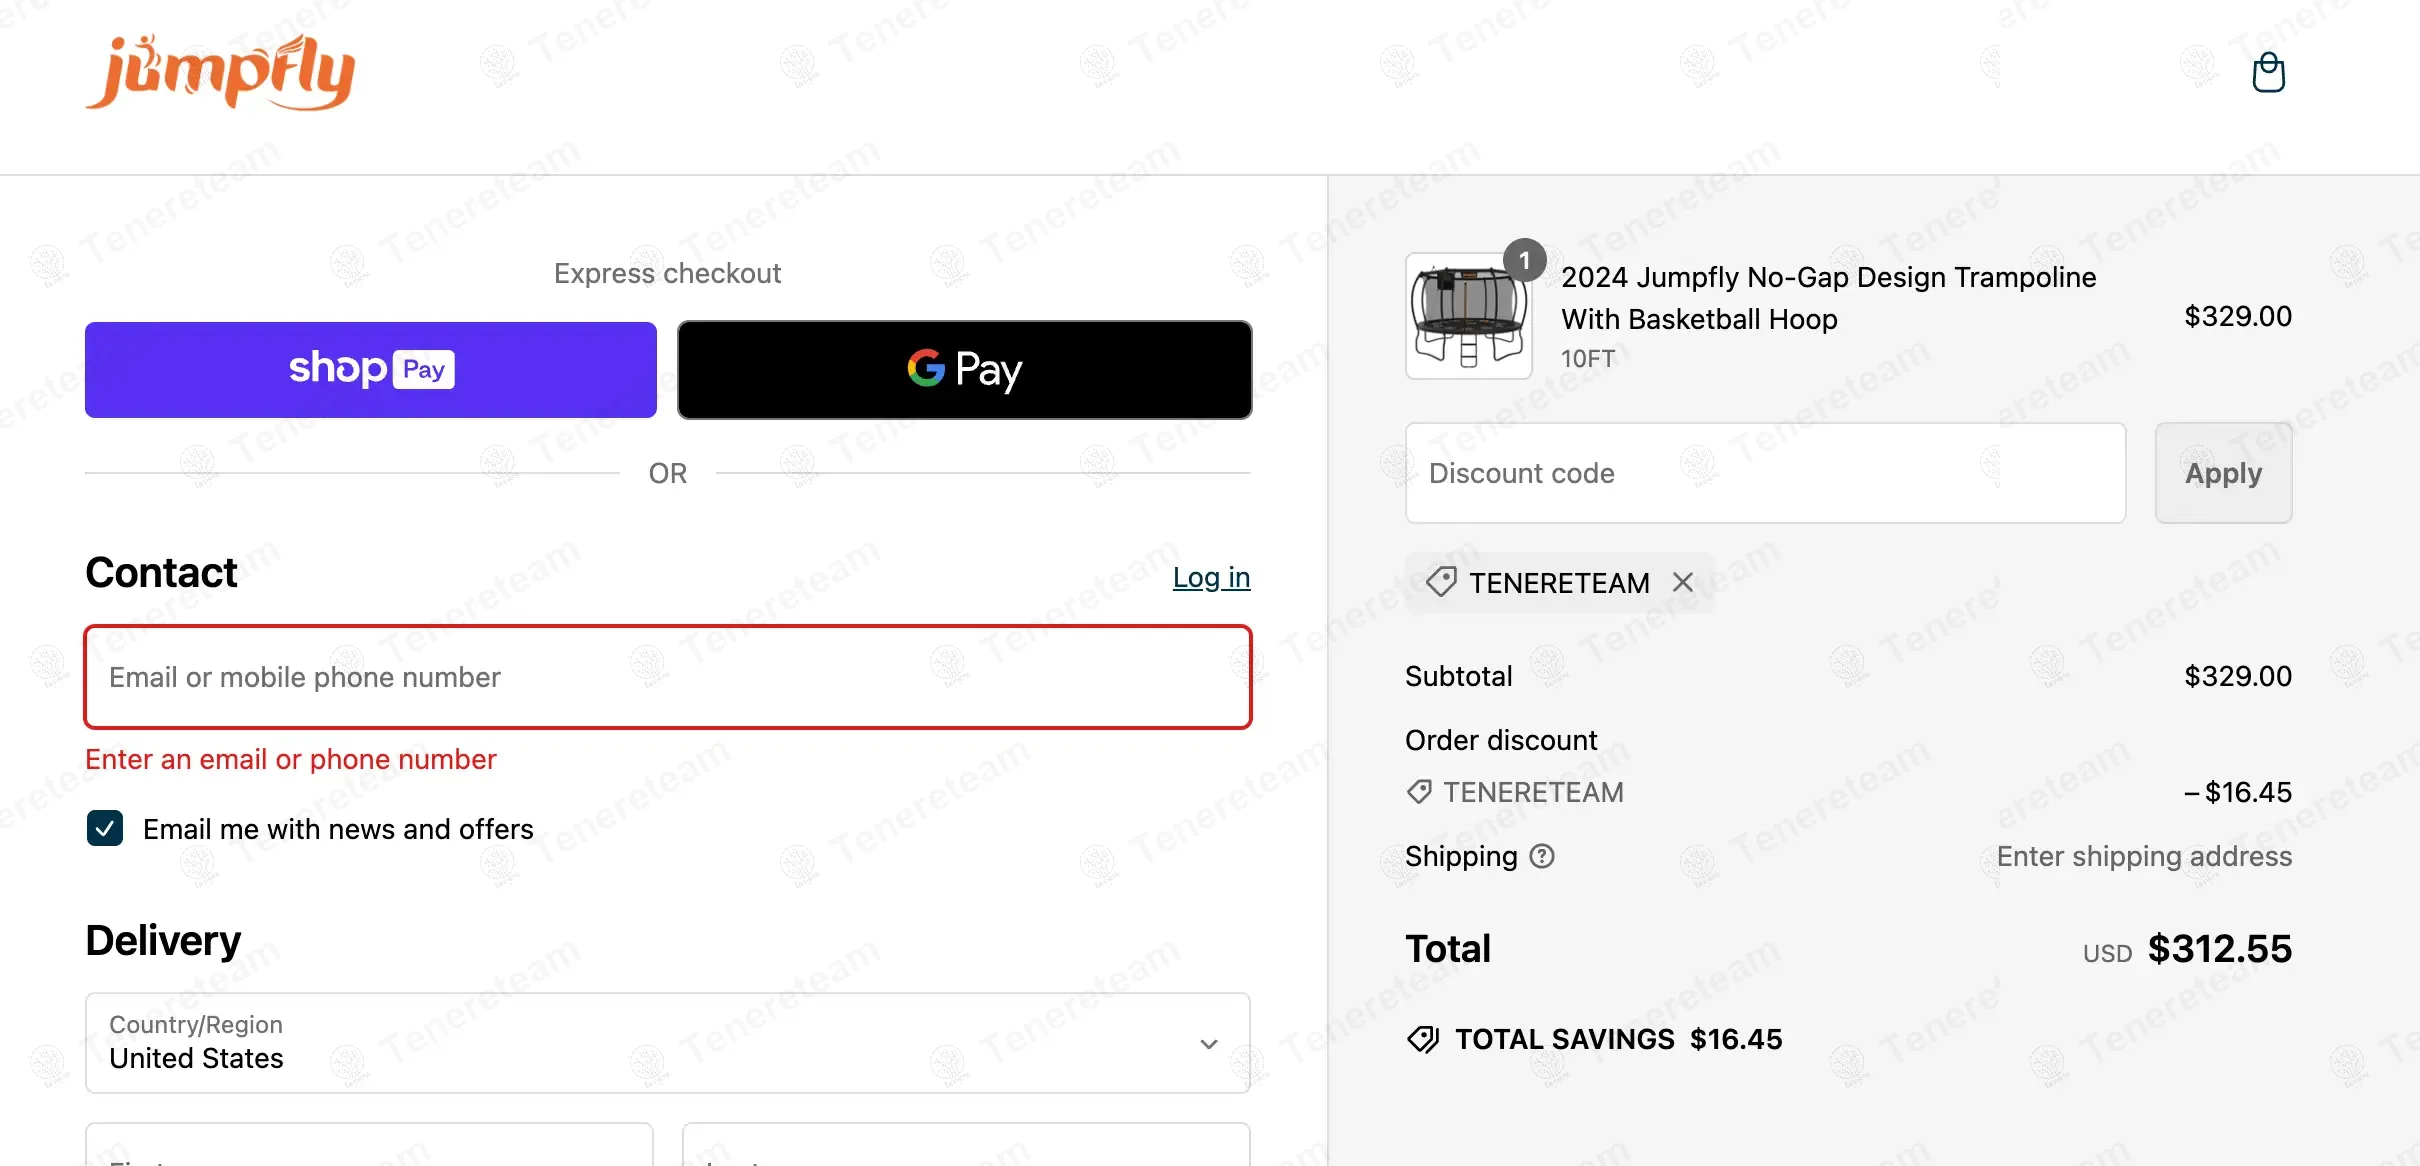The width and height of the screenshot is (2420, 1166).
Task: Click the shipping help question mark icon
Action: pos(1543,856)
